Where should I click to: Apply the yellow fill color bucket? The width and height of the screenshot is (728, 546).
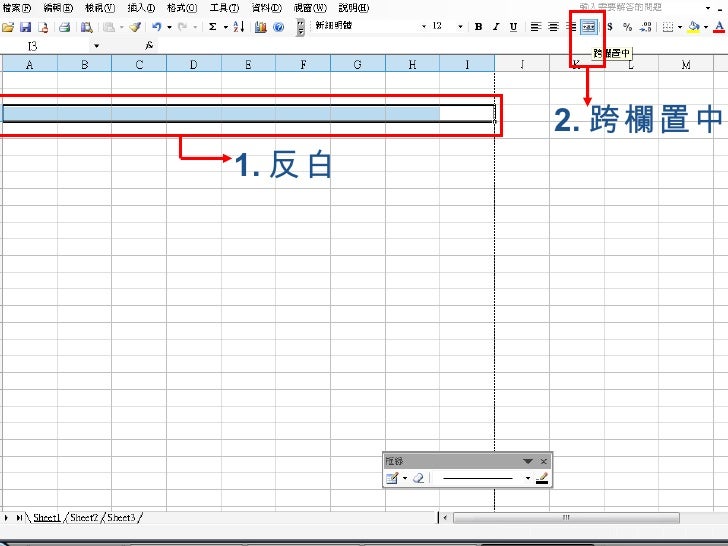tap(694, 27)
